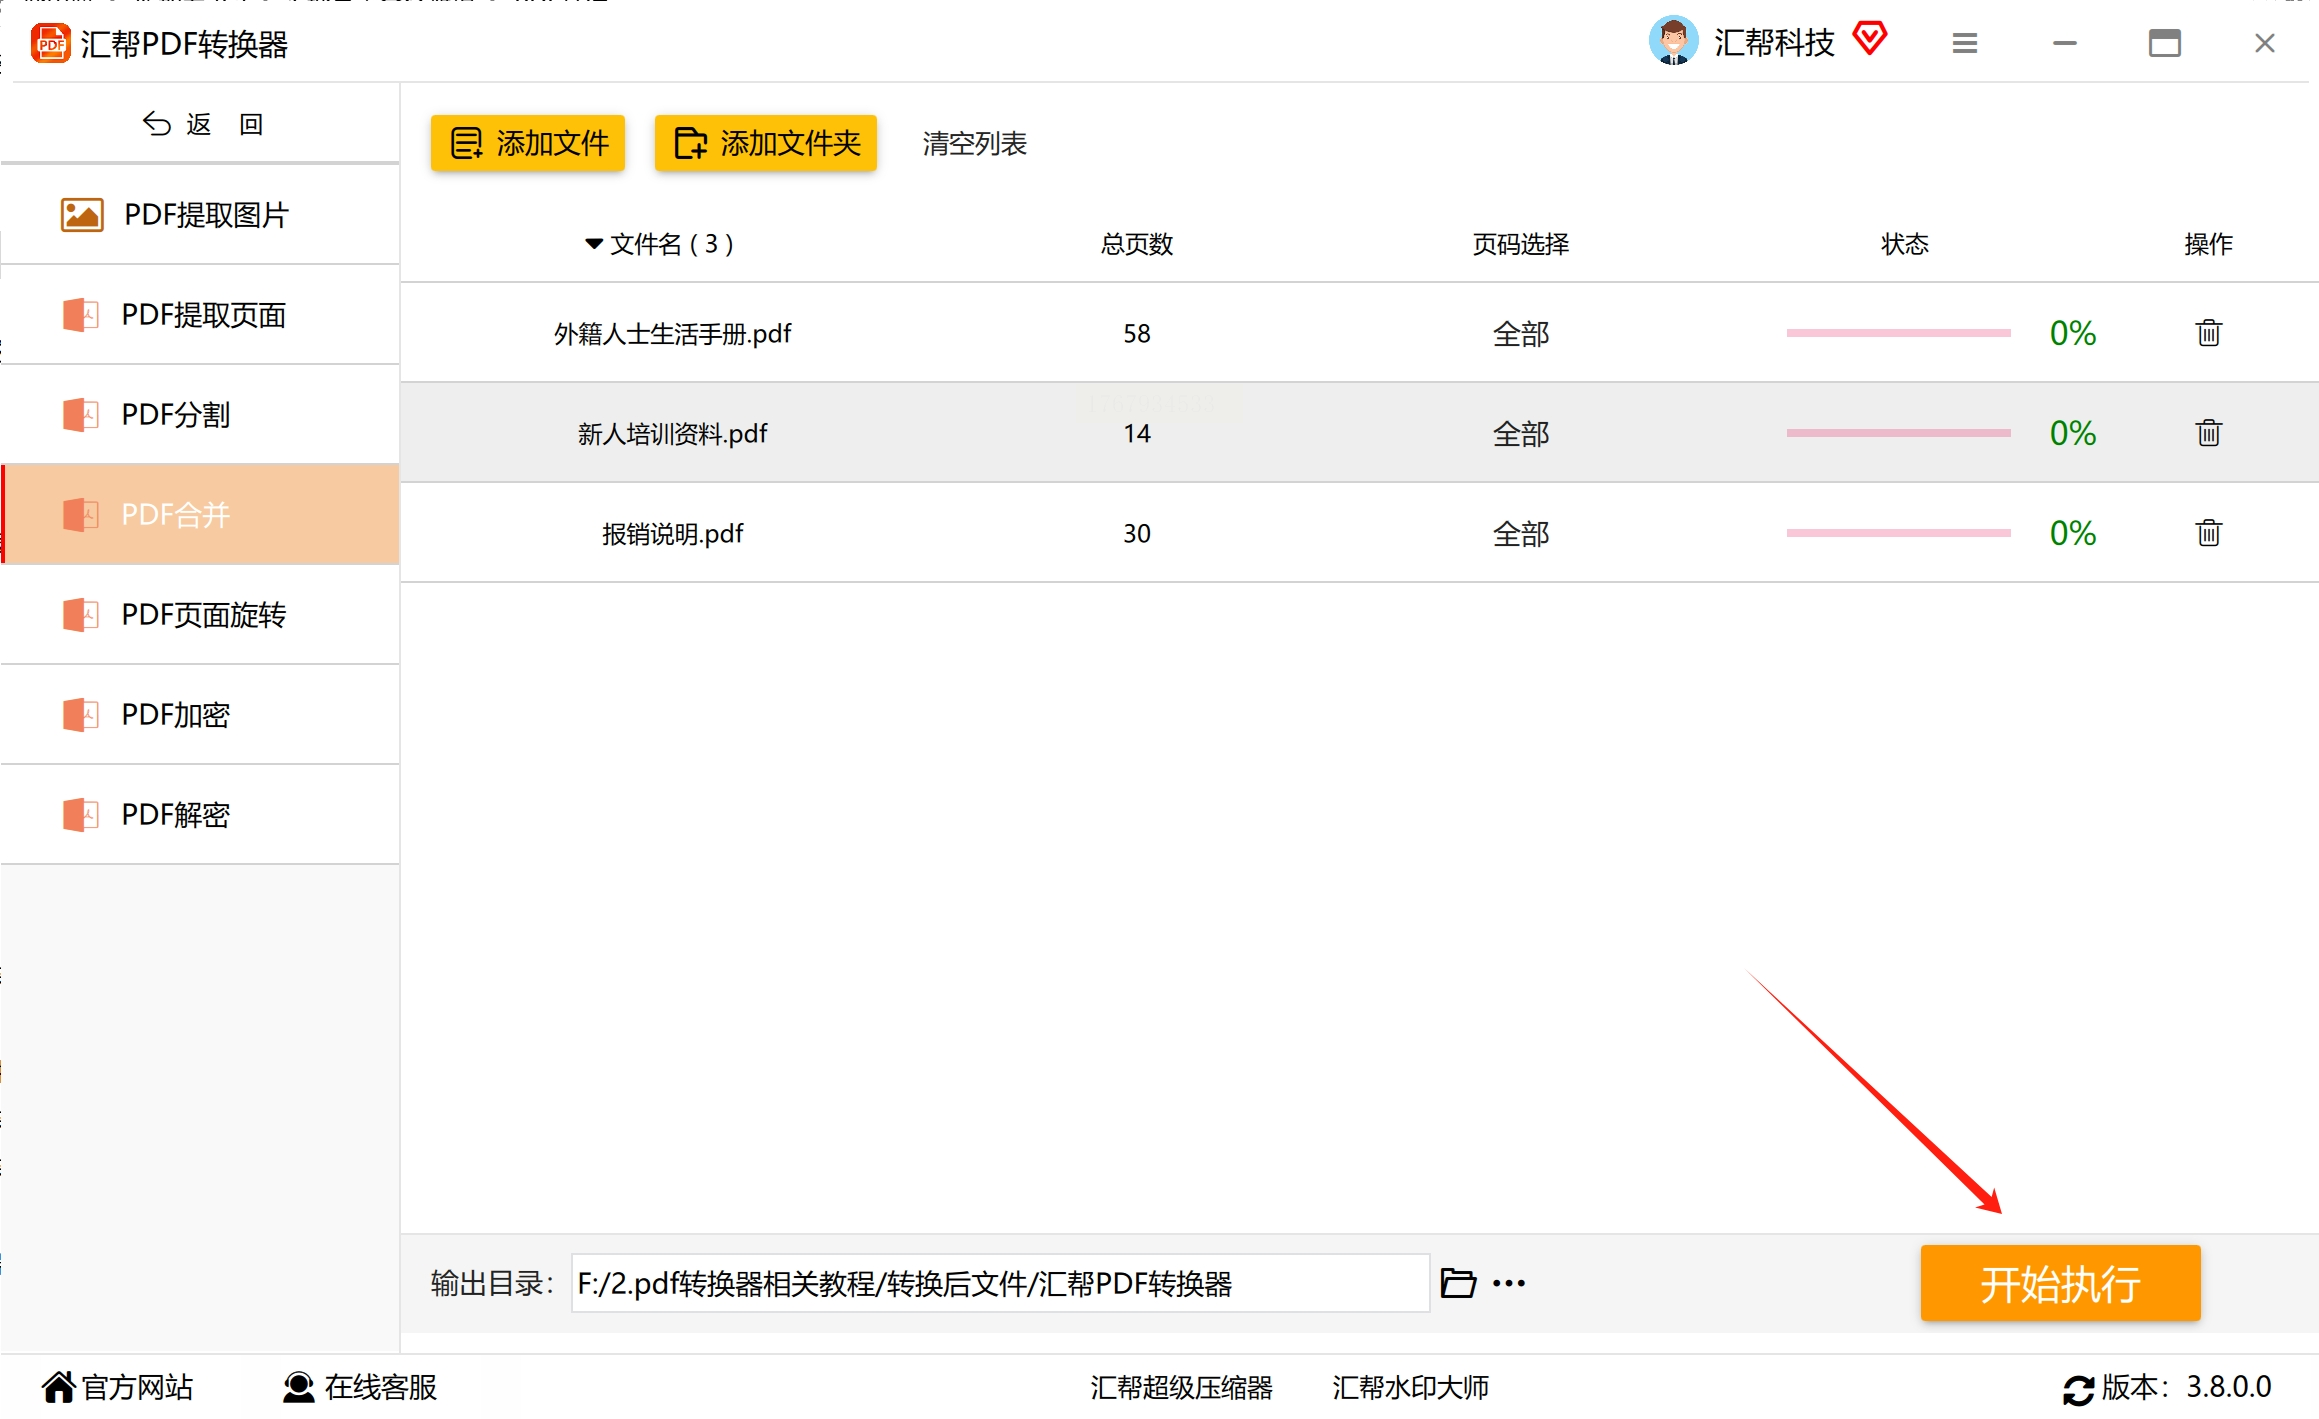Image resolution: width=2319 pixels, height=1419 pixels.
Task: Click the 输出目录 path input field
Action: point(1000,1283)
